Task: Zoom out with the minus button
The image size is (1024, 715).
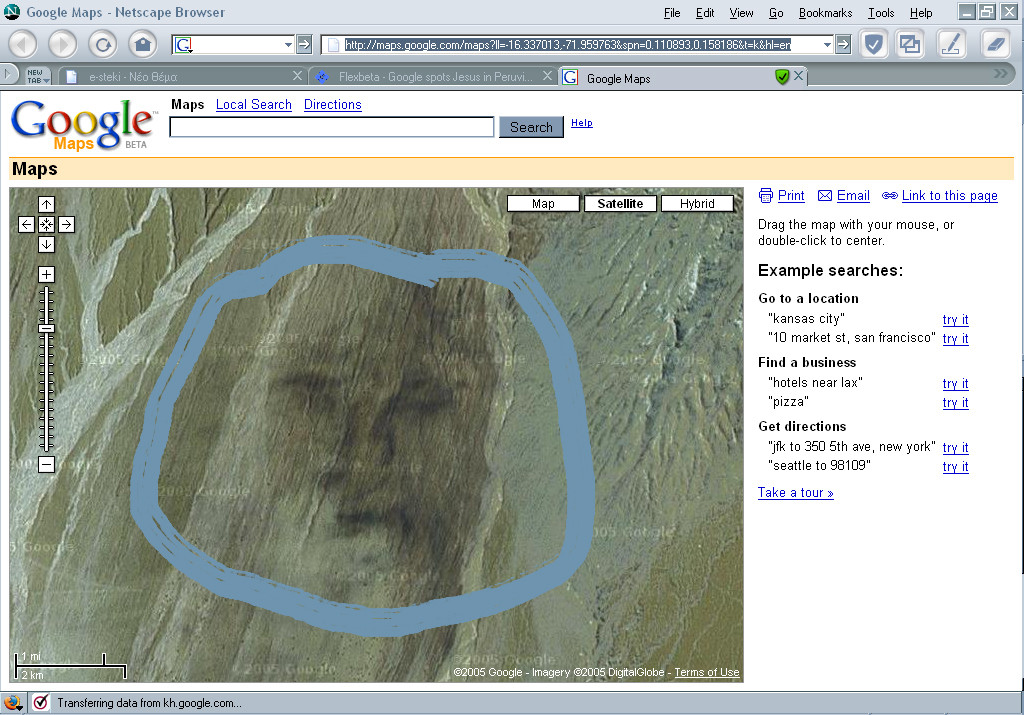Action: tap(46, 464)
